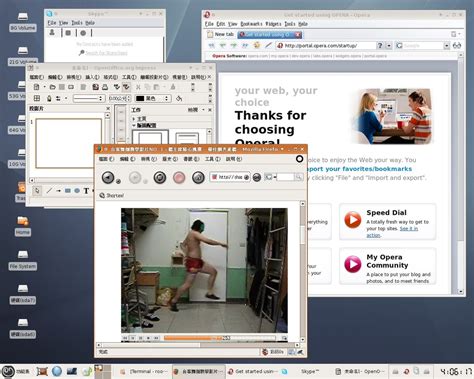Image resolution: width=474 pixels, height=379 pixels.
Task: Click the Skype taskbar button
Action: (306, 371)
